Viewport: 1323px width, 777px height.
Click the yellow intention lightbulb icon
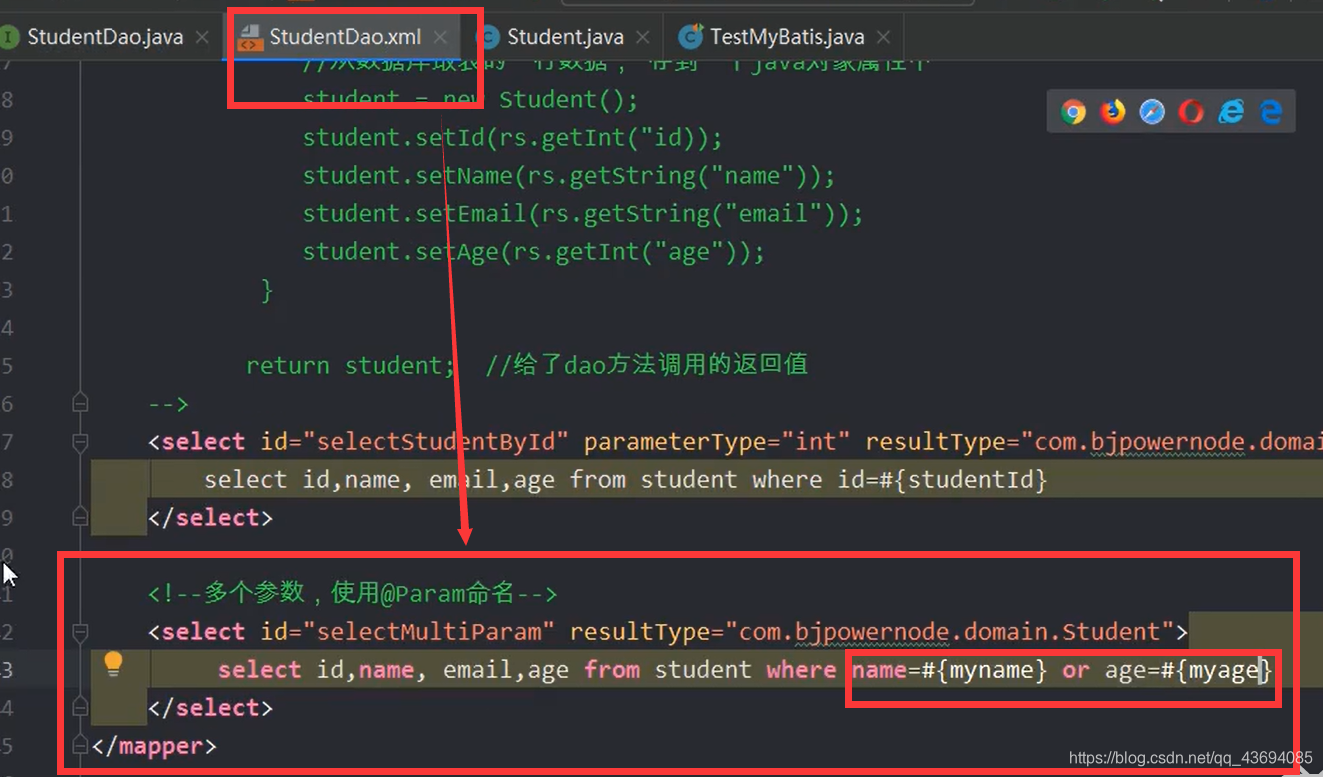(x=113, y=664)
